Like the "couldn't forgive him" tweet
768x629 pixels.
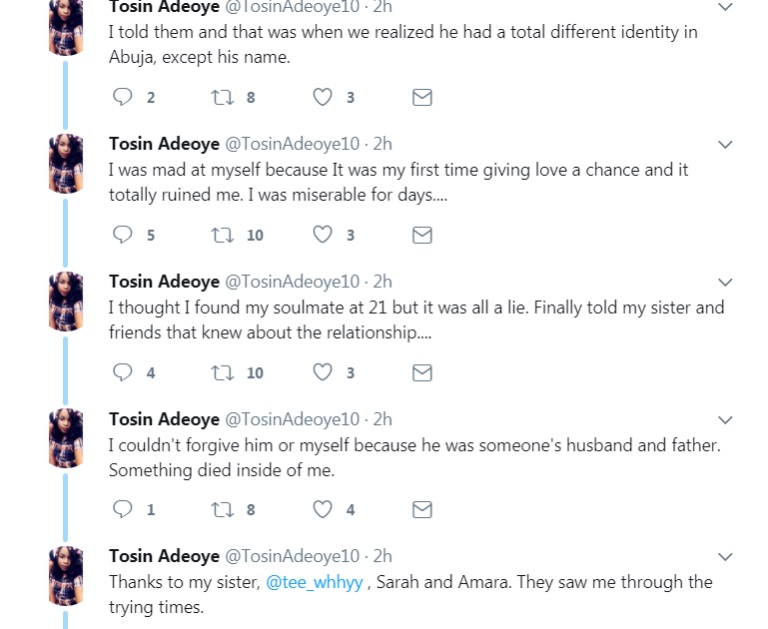tap(322, 510)
